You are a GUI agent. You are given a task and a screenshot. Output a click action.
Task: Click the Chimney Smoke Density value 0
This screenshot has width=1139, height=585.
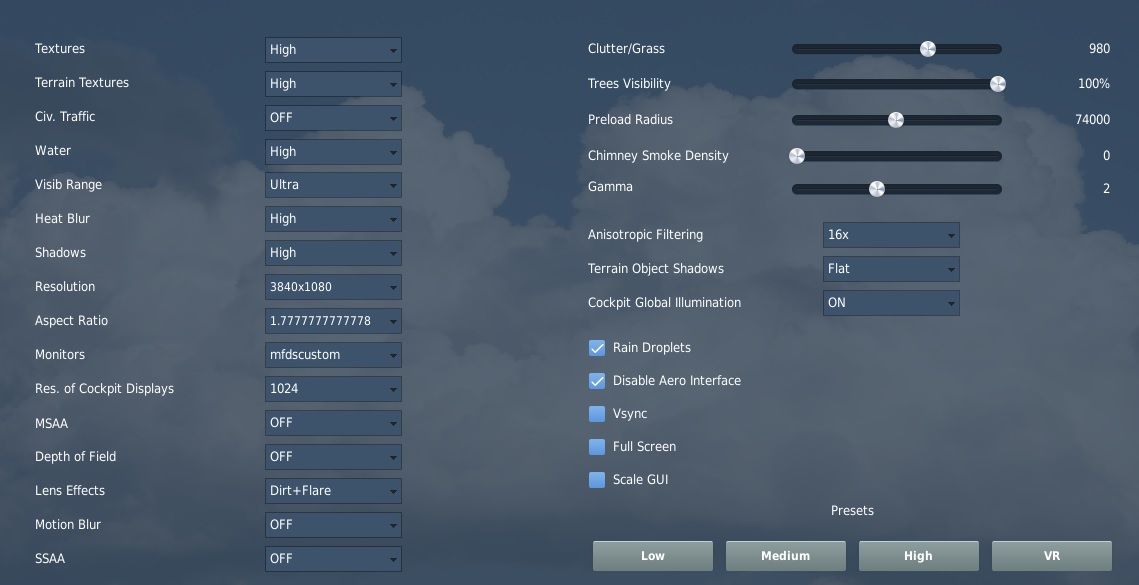[1106, 156]
